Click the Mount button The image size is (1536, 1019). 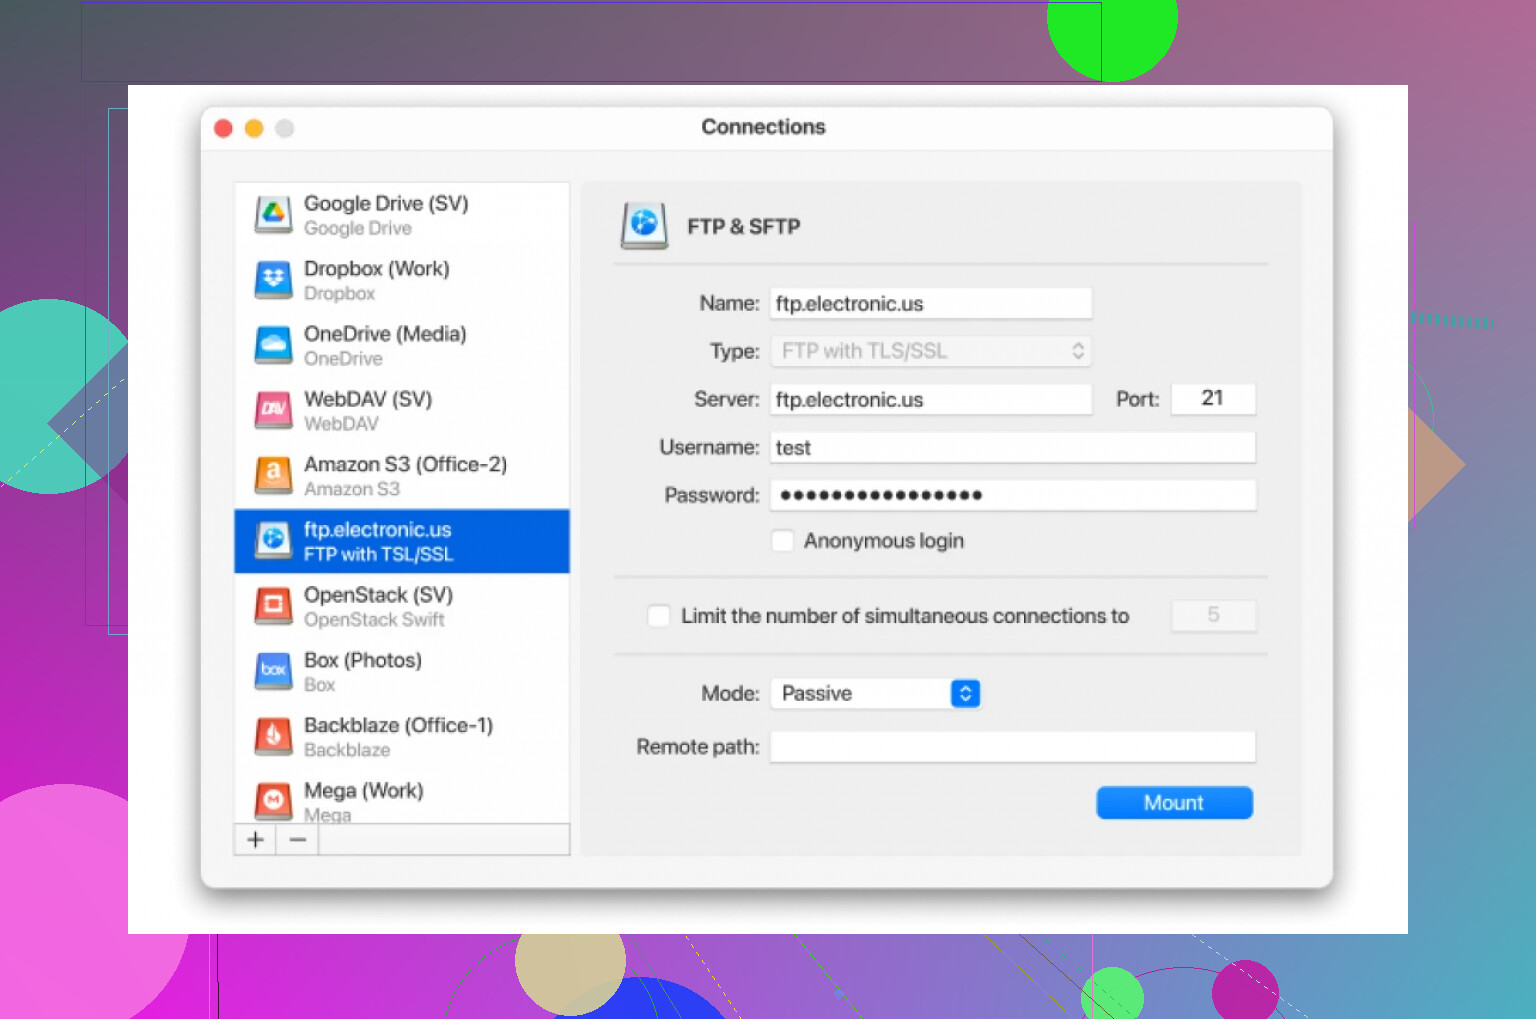pos(1174,803)
